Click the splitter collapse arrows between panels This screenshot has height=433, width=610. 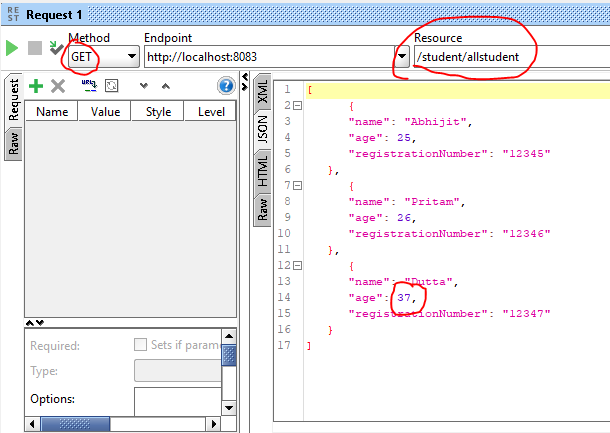(x=245, y=82)
